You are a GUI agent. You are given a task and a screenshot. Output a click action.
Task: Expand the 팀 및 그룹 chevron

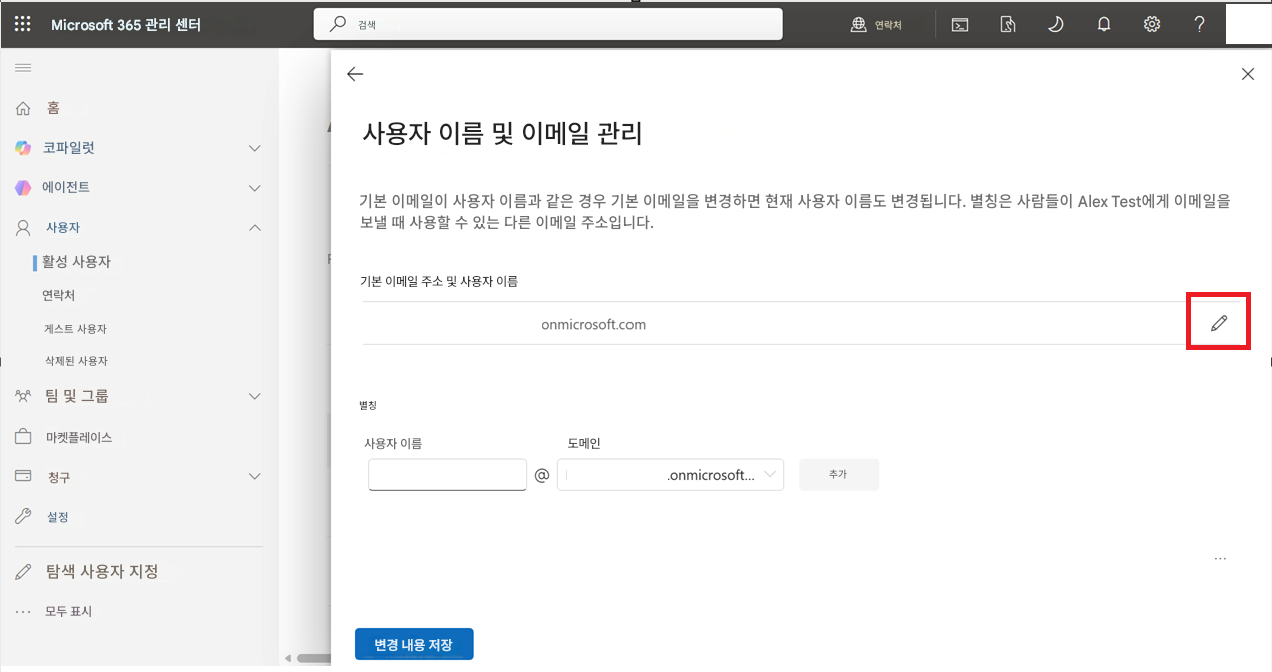click(x=254, y=397)
